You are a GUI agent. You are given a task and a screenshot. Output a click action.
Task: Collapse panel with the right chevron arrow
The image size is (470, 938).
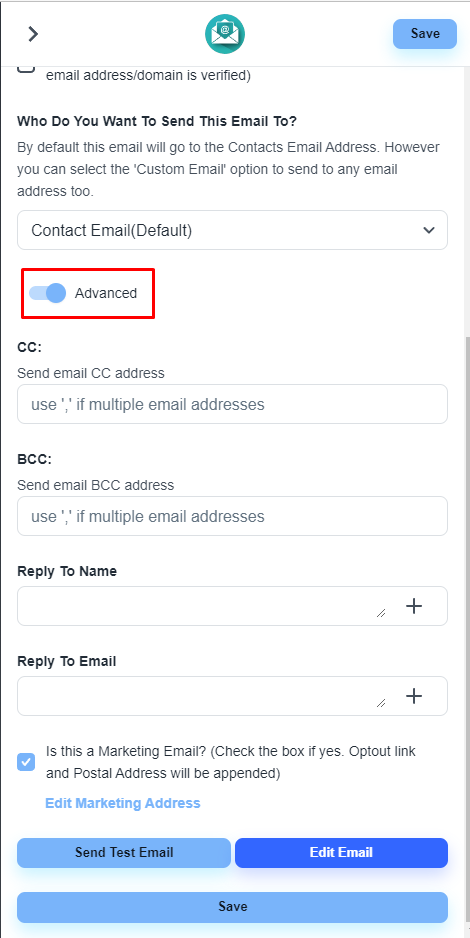(33, 34)
